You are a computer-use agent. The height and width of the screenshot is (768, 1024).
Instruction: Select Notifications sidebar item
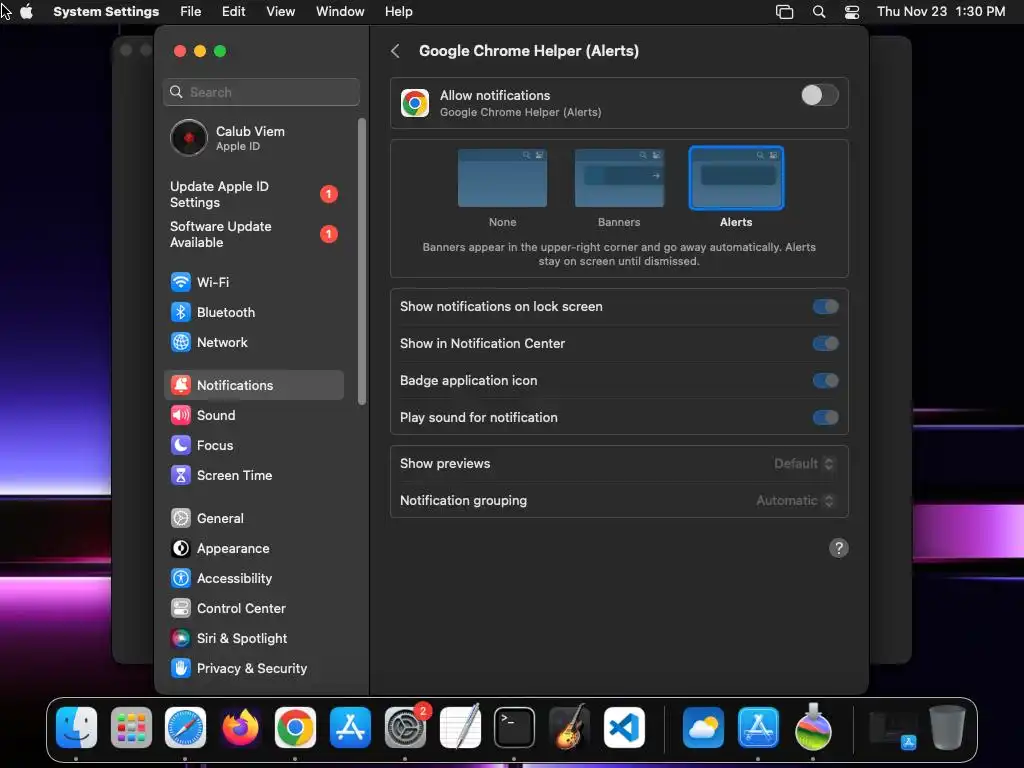[253, 385]
